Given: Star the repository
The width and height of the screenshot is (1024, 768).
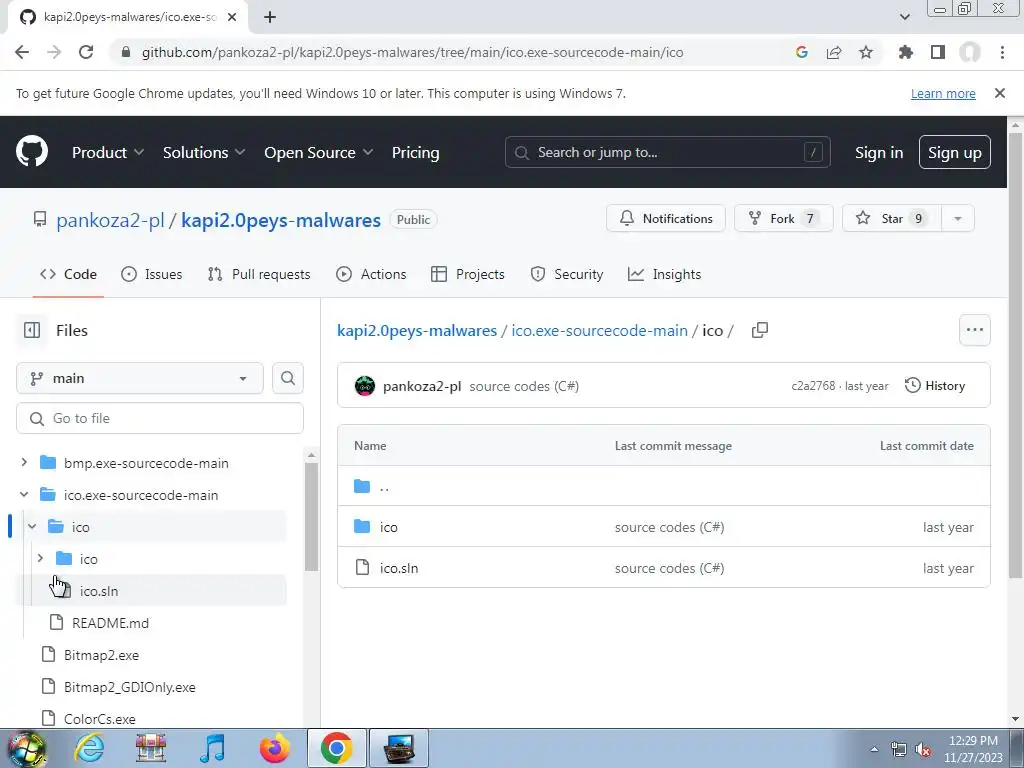Looking at the screenshot, I should (x=892, y=218).
